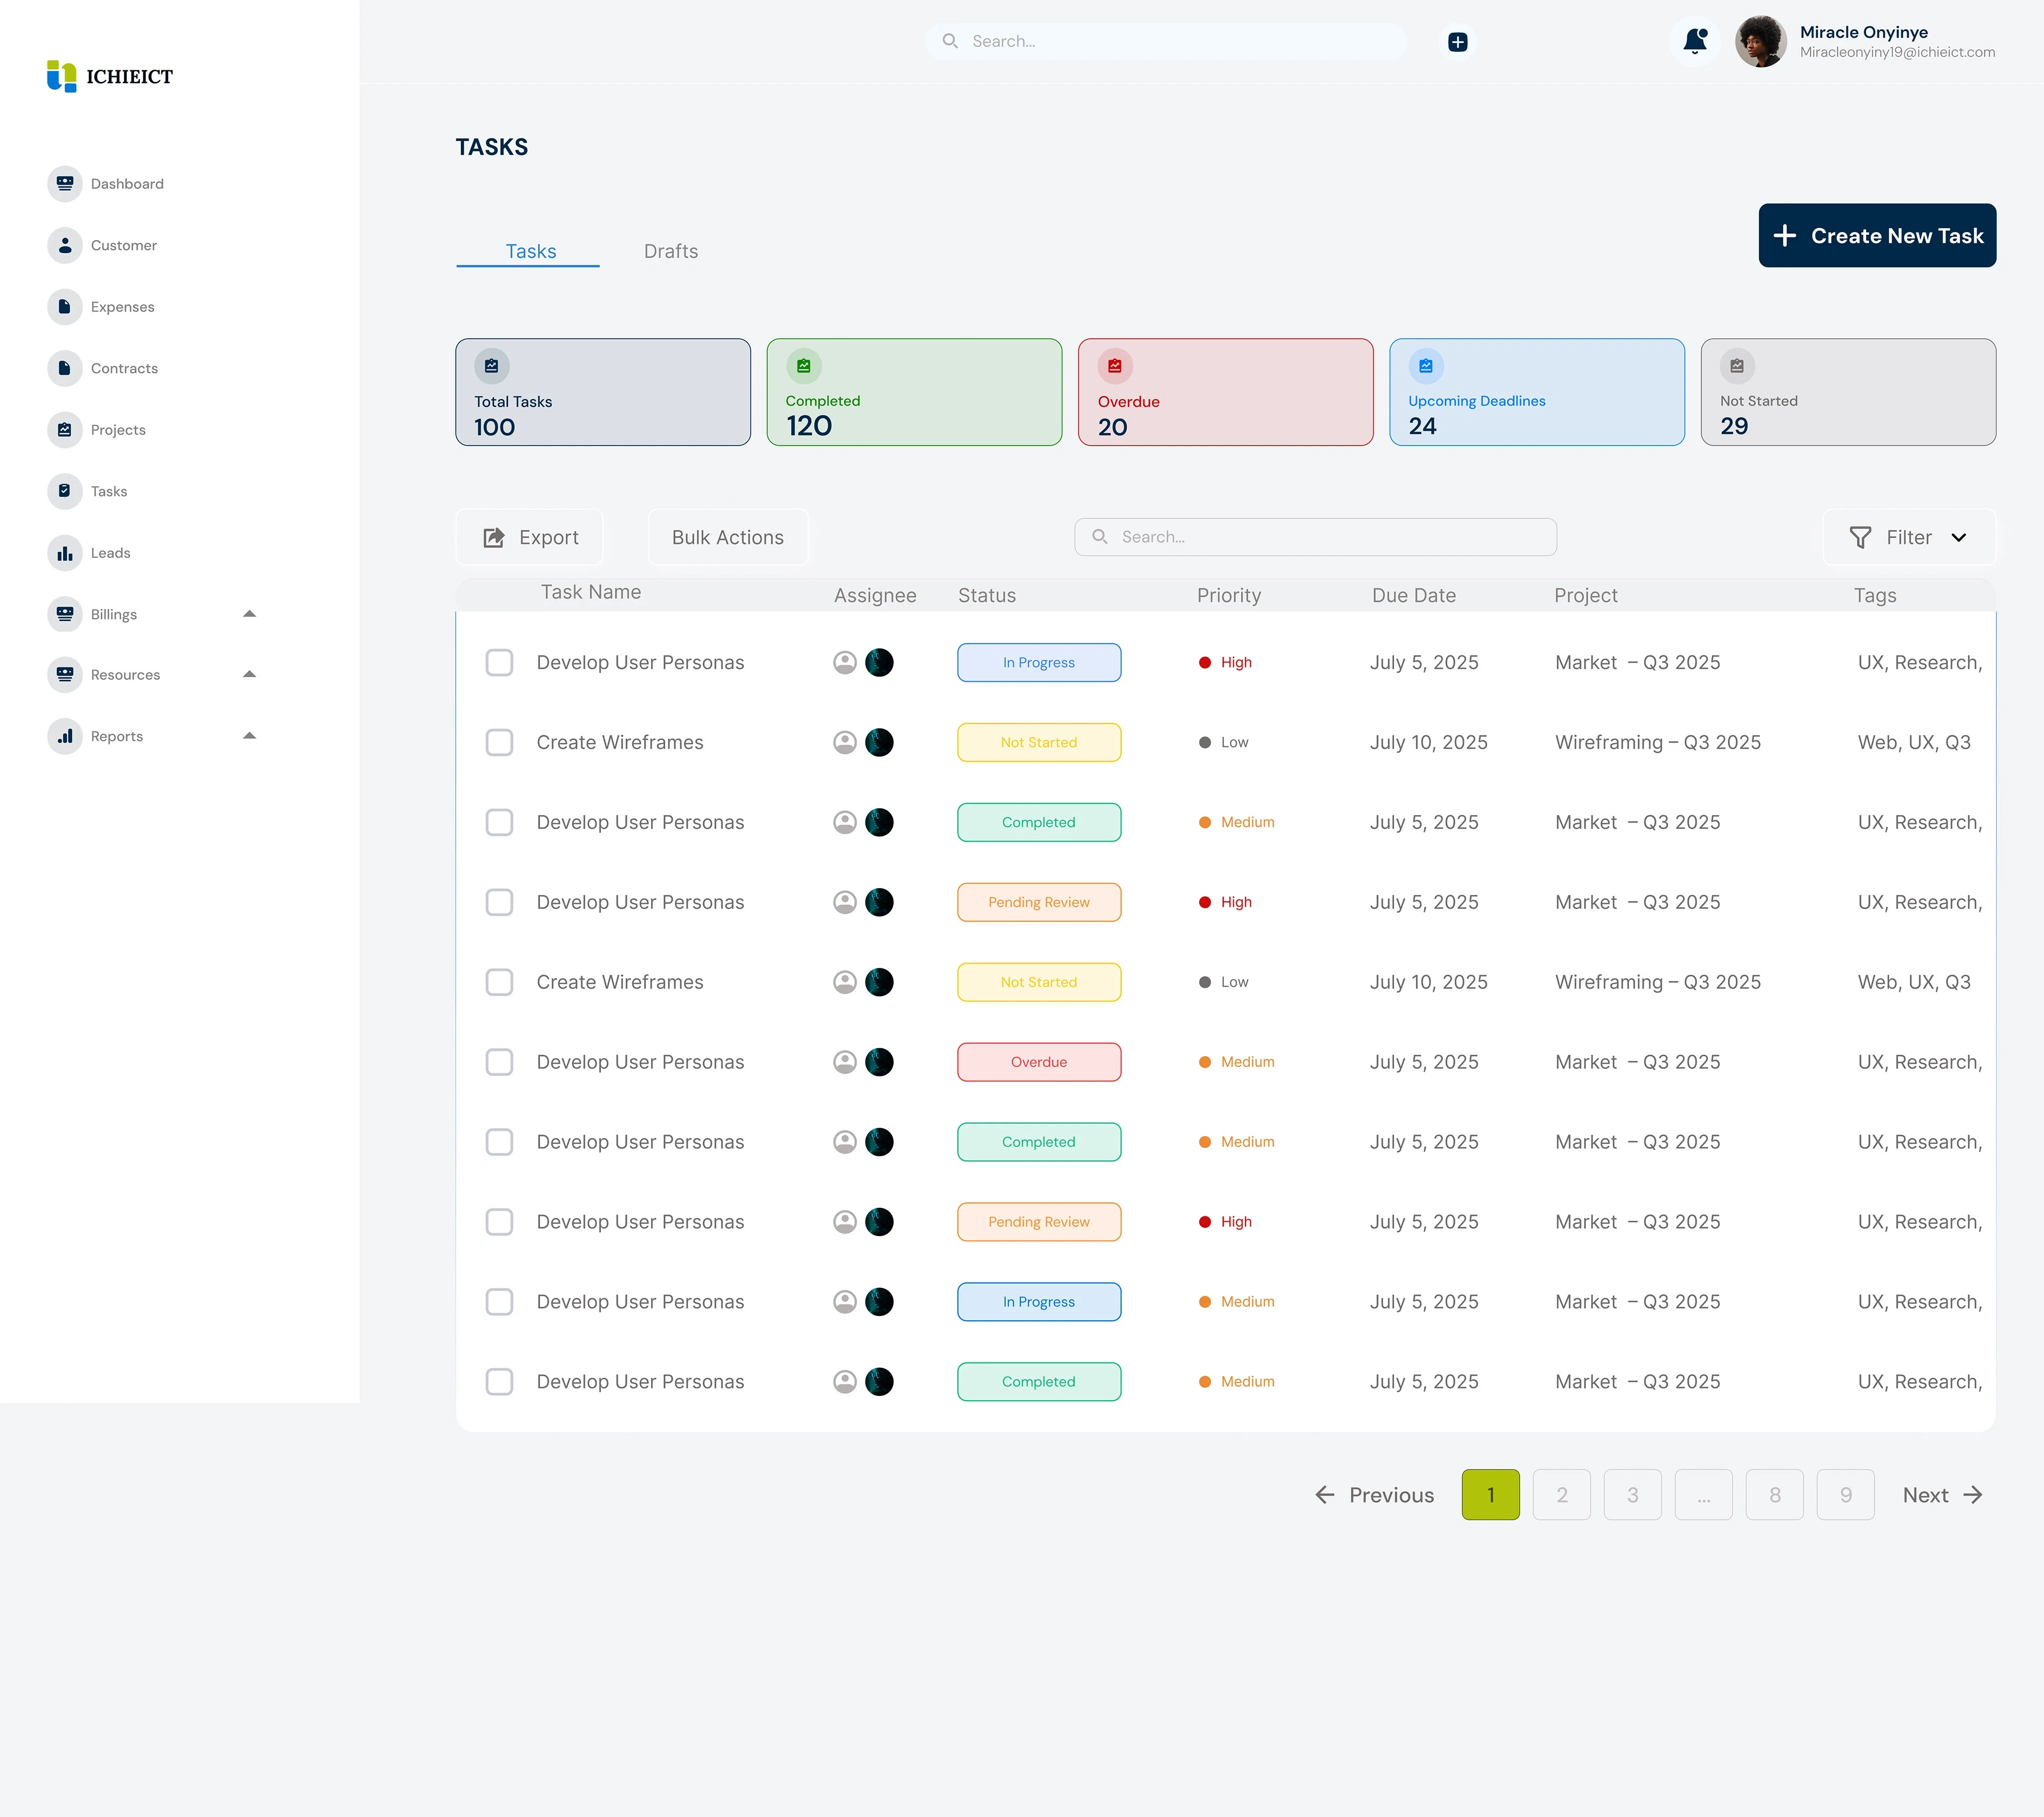Click the plus icon beside top search
This screenshot has height=1817, width=2044.
(1457, 41)
